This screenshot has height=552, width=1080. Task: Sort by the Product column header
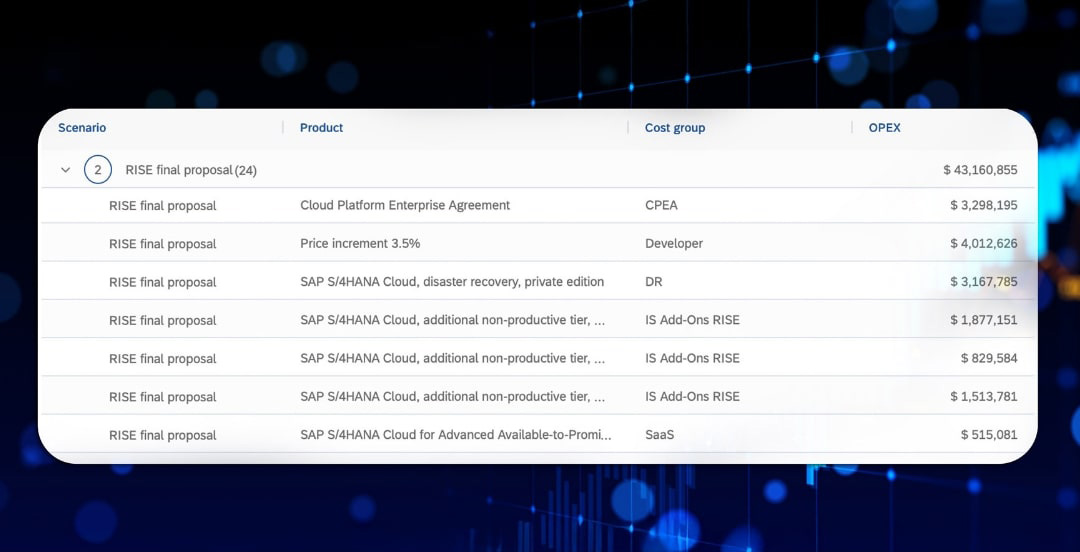click(321, 127)
